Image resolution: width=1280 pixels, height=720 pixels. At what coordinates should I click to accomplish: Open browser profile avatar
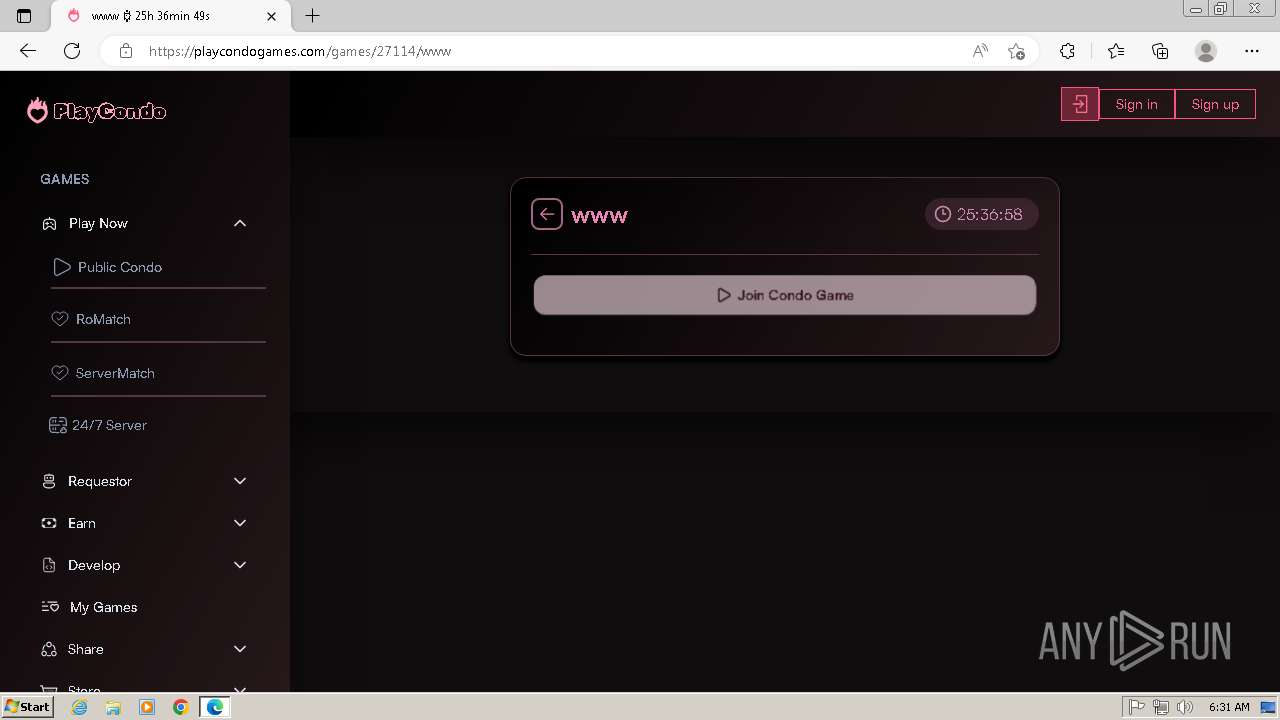click(x=1206, y=51)
